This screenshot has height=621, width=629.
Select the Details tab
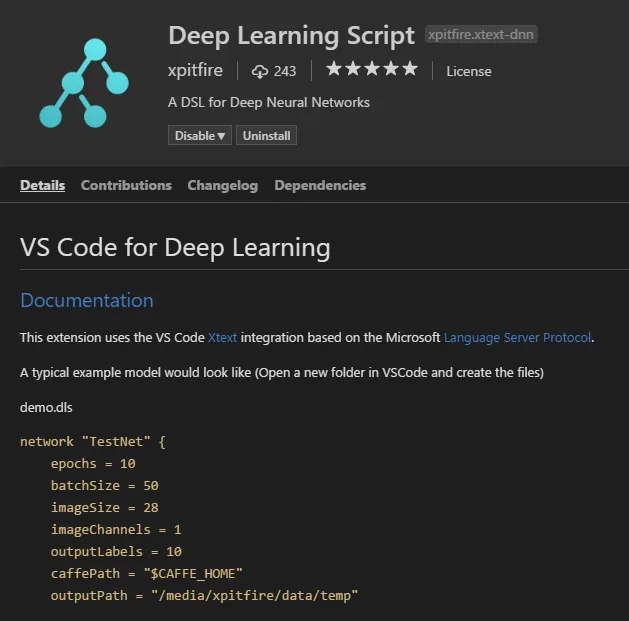tap(43, 185)
